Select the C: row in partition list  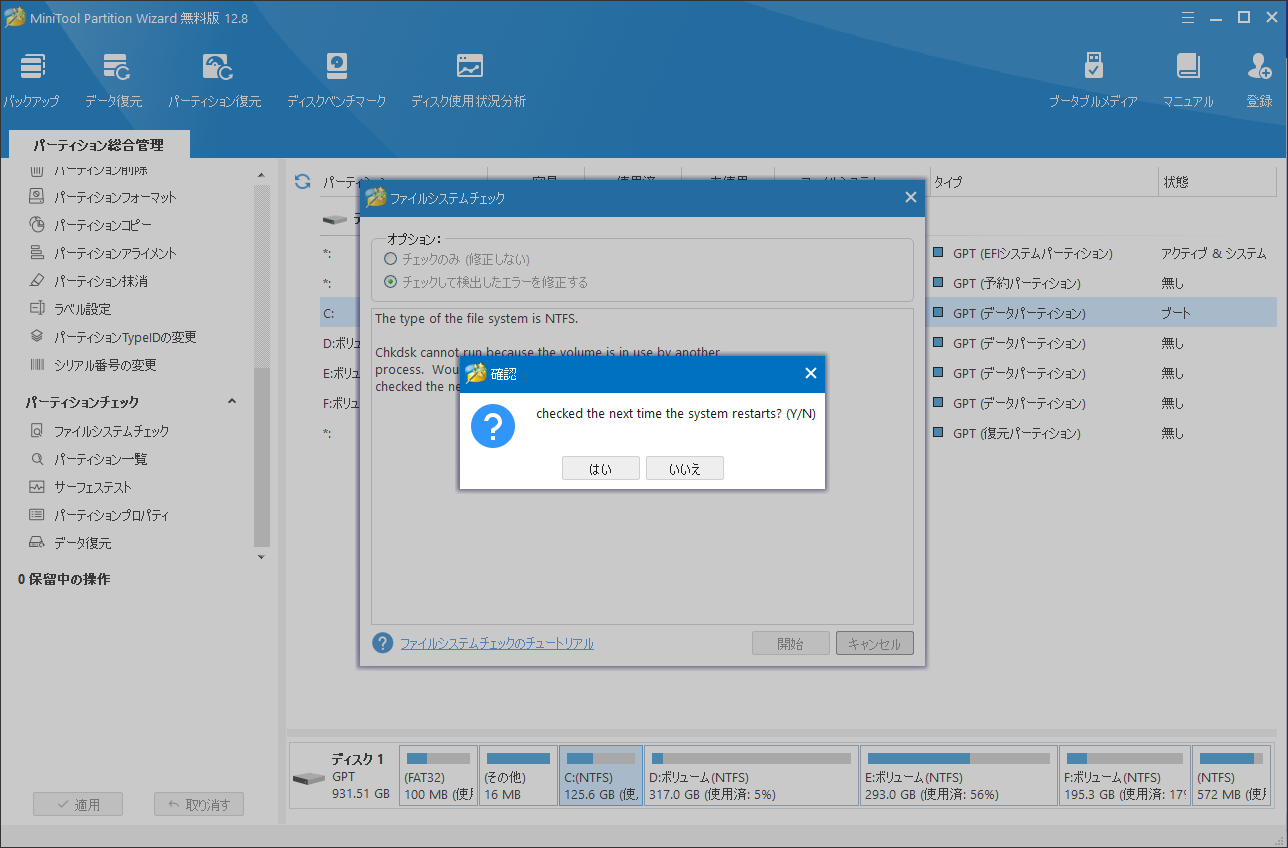point(798,313)
